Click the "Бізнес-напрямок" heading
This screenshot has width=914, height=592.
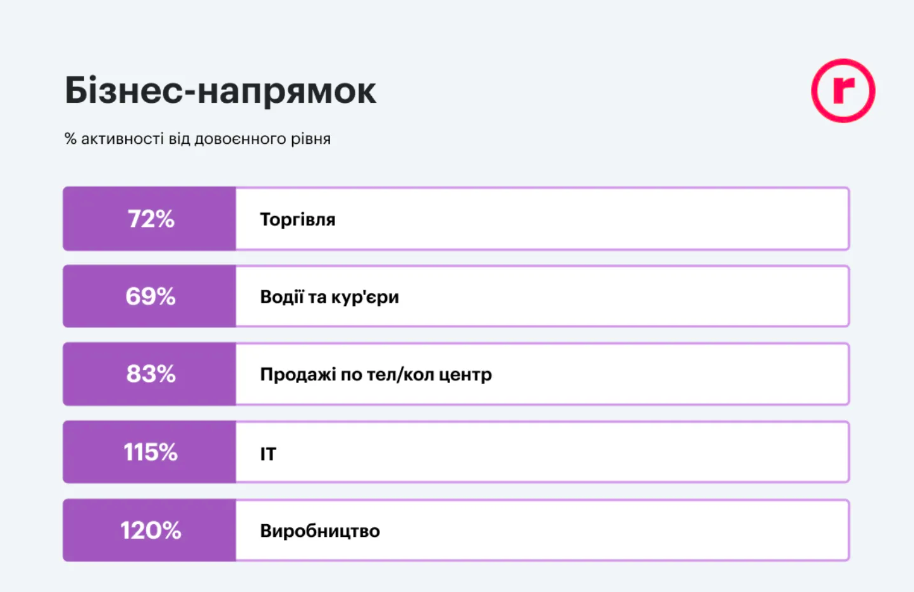coord(221,90)
